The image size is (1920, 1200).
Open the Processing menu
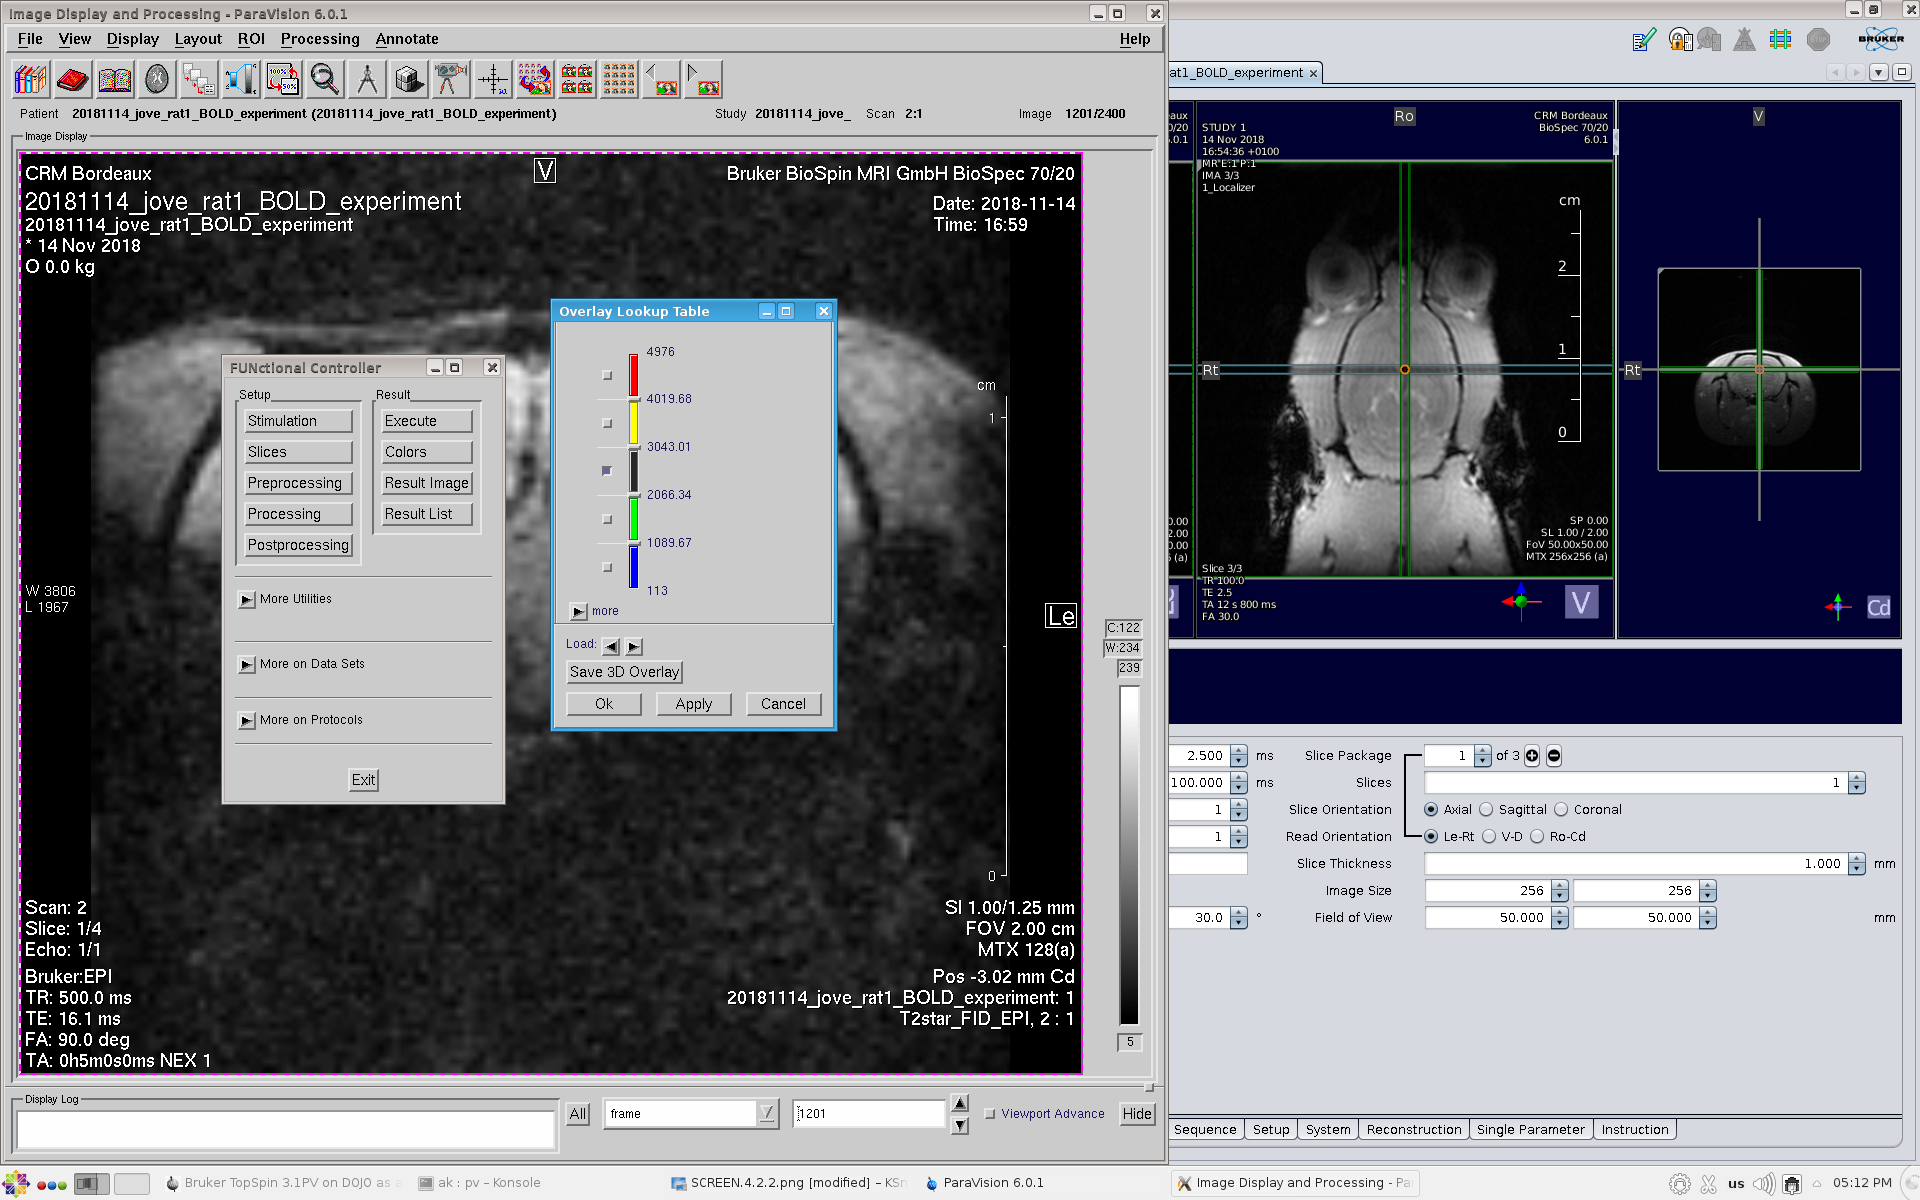pos(319,39)
